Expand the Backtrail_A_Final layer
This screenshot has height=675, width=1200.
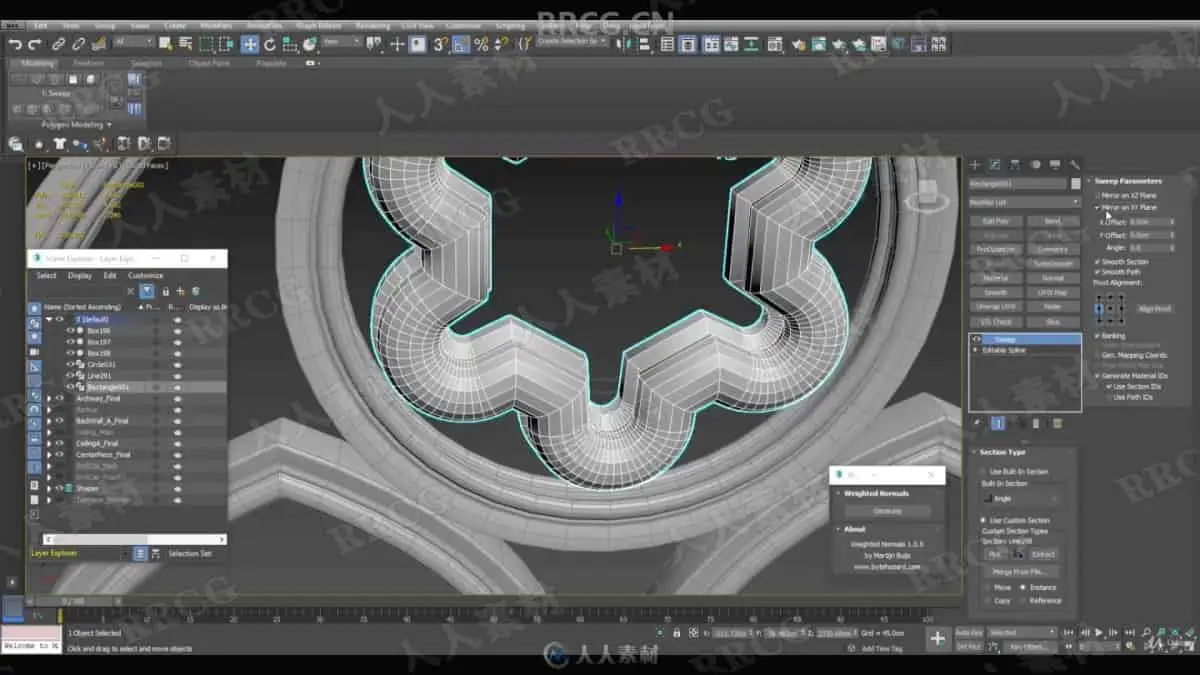click(x=49, y=421)
